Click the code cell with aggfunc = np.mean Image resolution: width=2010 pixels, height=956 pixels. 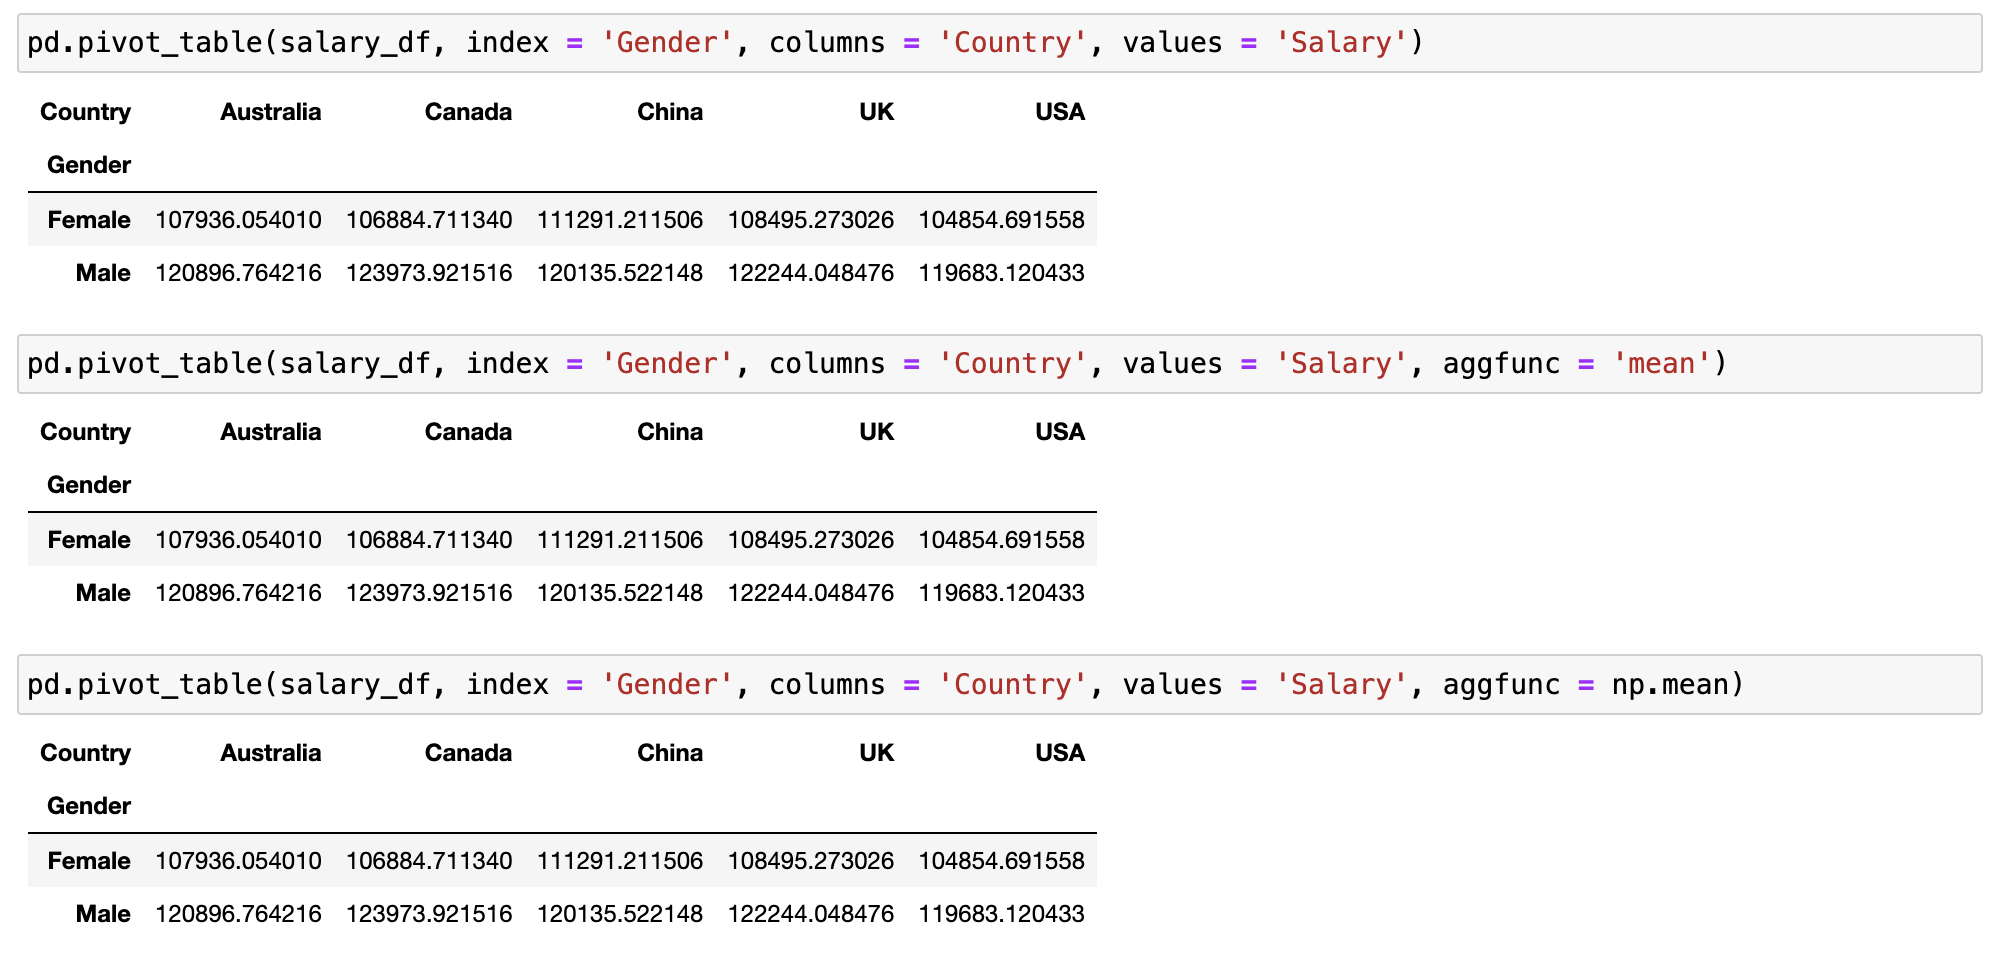tap(999, 685)
